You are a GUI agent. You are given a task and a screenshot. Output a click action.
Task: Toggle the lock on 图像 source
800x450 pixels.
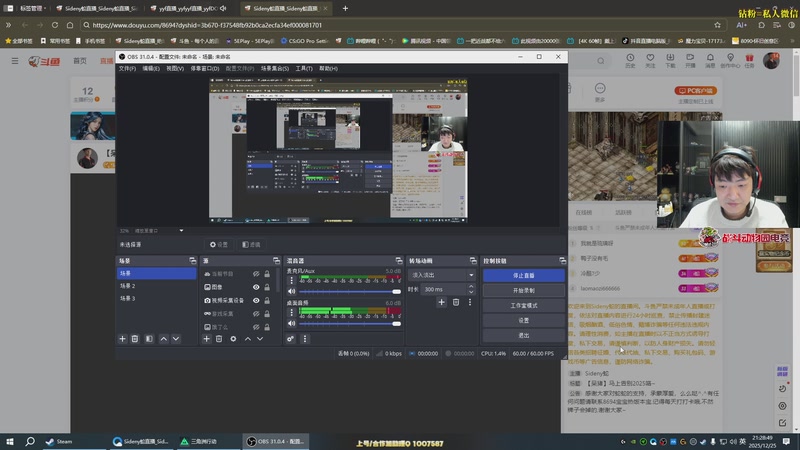point(267,287)
